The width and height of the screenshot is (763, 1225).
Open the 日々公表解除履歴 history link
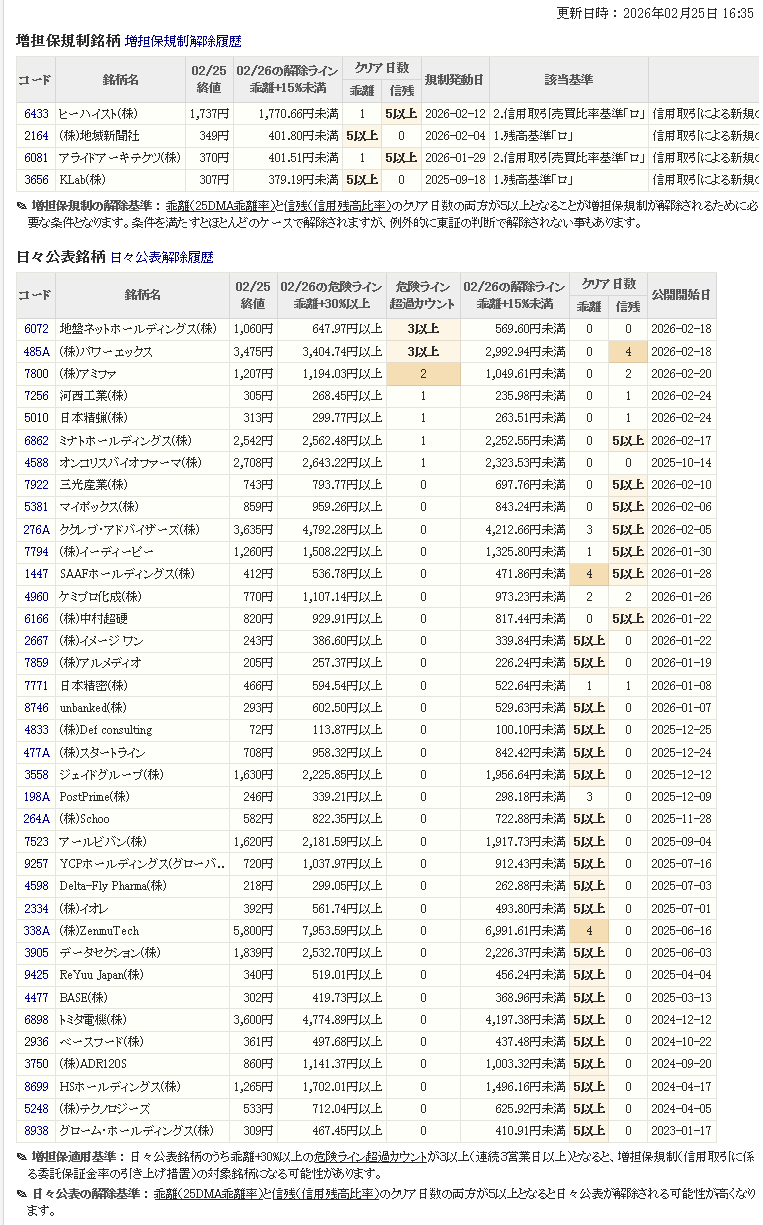click(x=161, y=257)
